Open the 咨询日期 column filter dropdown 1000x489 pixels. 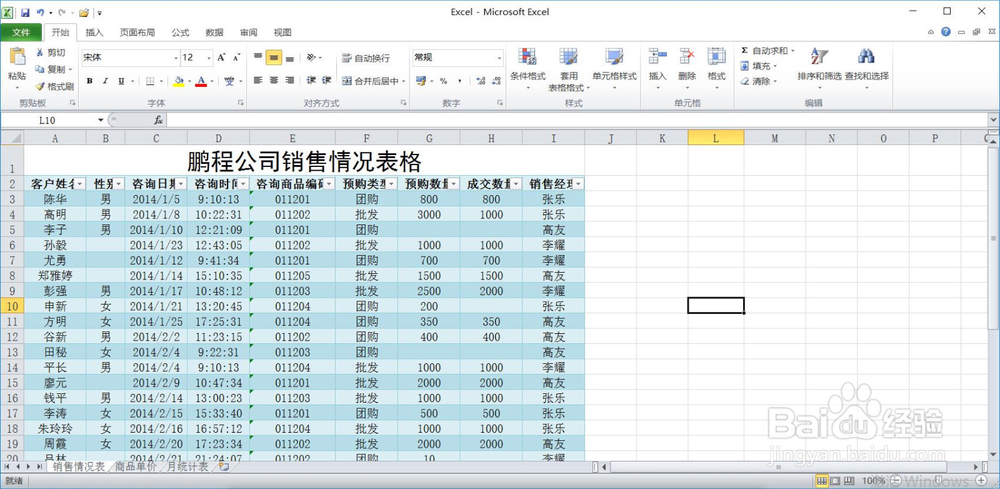coord(181,184)
